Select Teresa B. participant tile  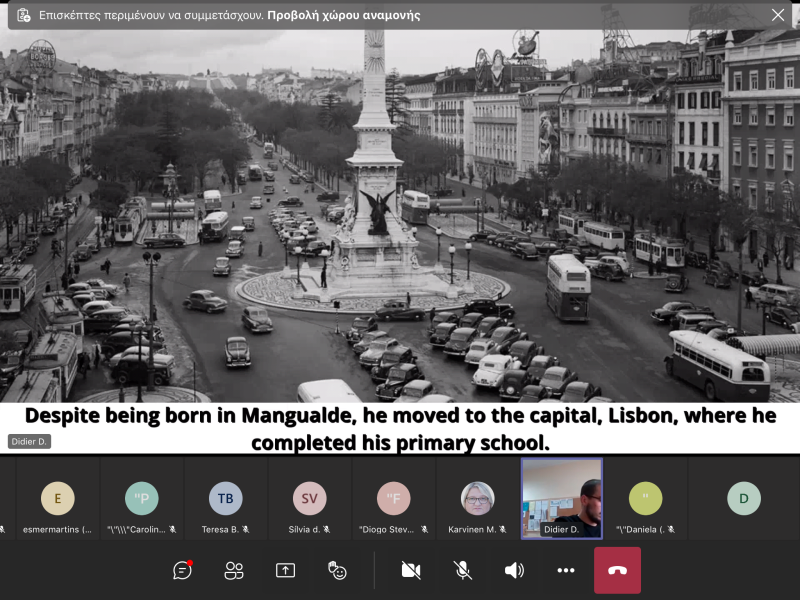tap(225, 498)
